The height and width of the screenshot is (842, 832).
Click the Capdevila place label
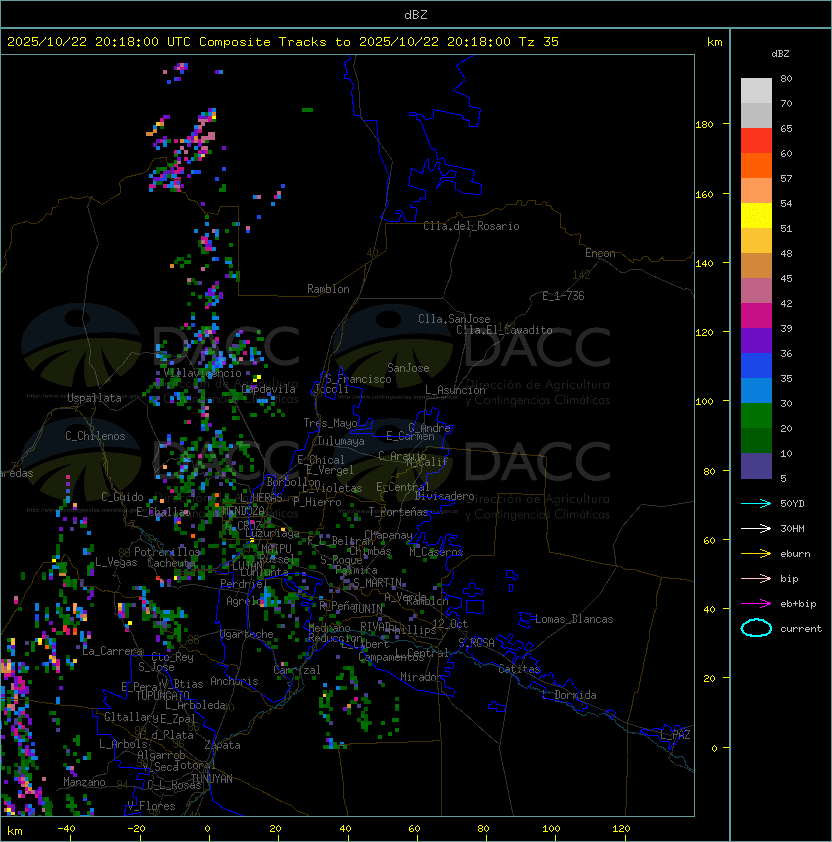click(269, 389)
